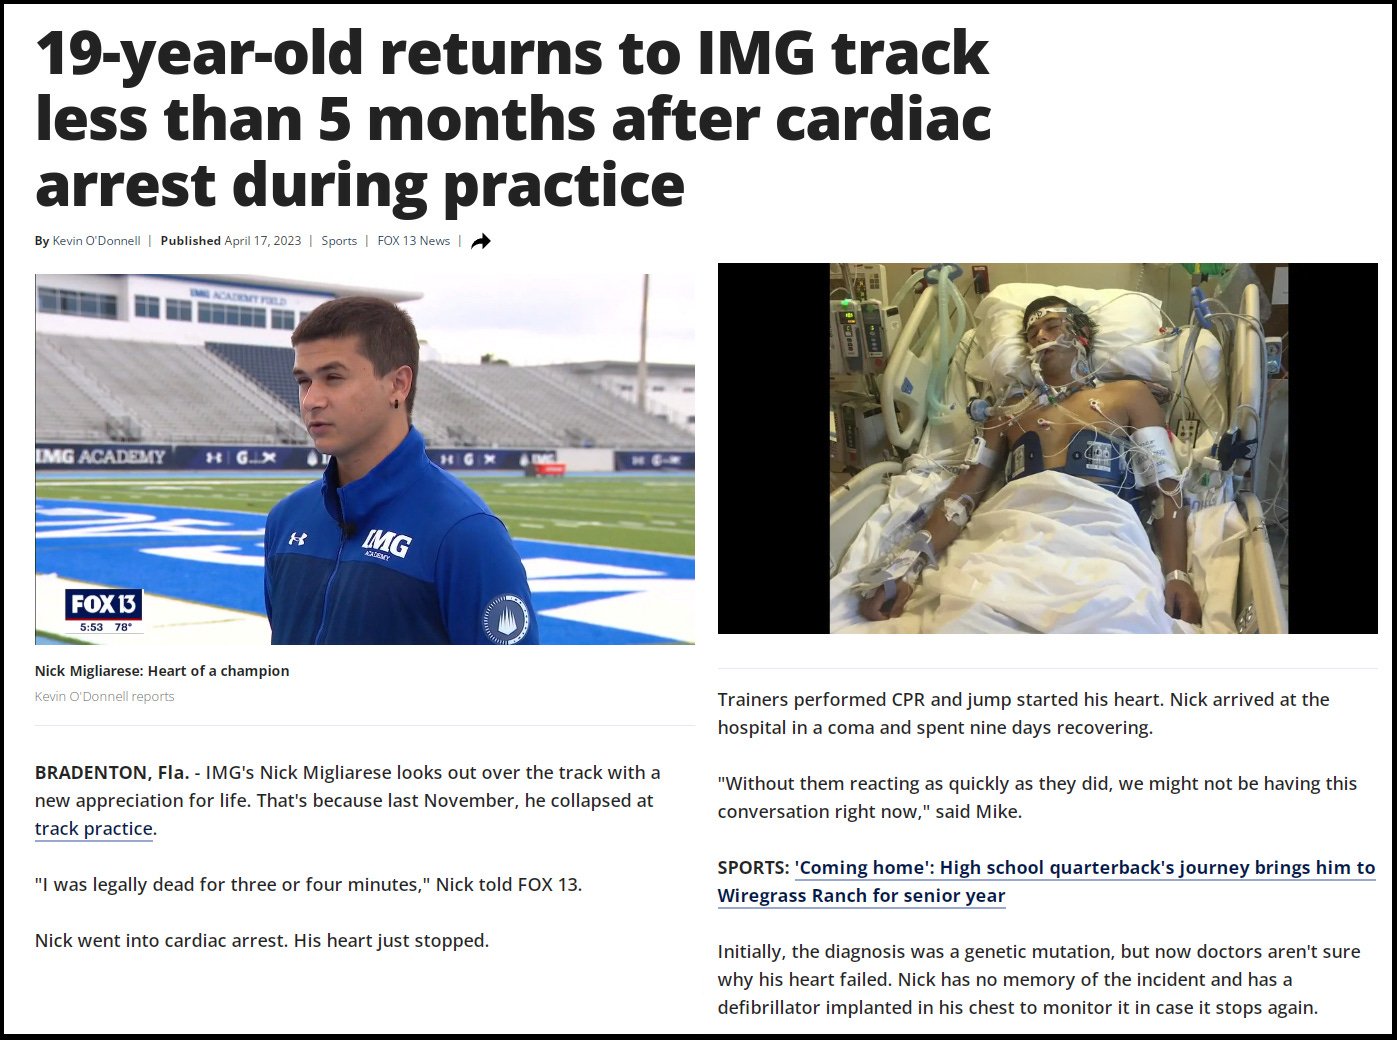The width and height of the screenshot is (1397, 1040).
Task: Click the published date April 17, 2023
Action: tap(262, 241)
